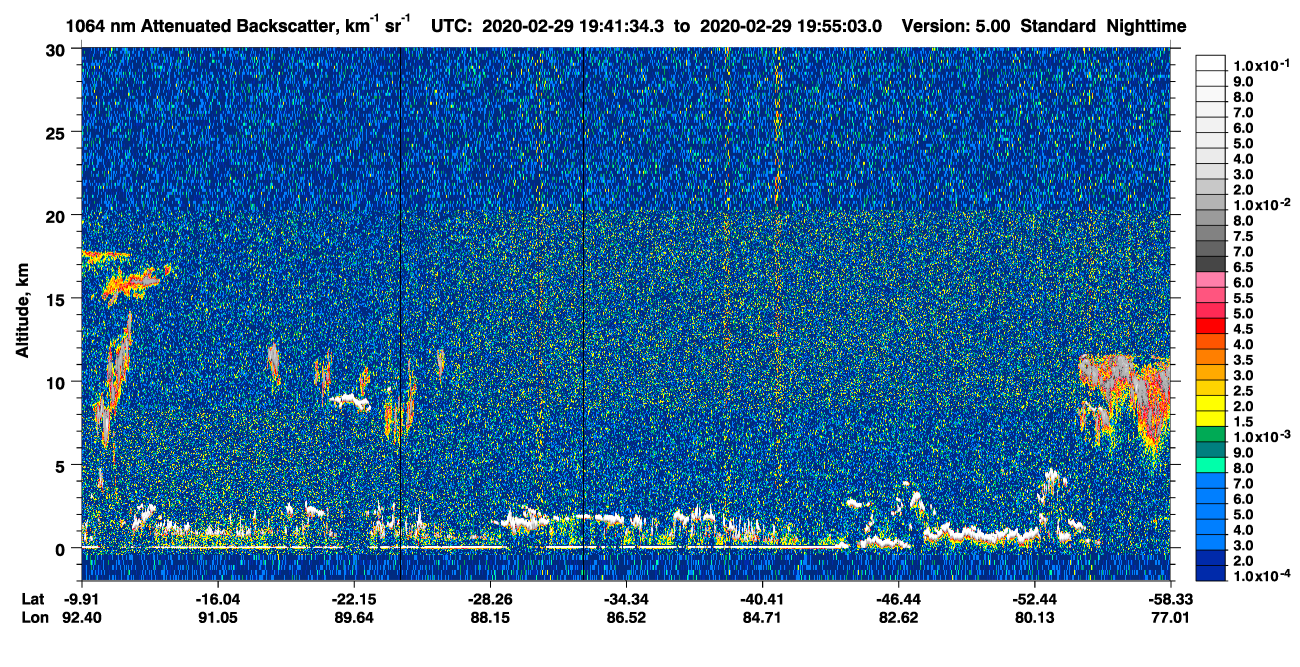Click latitude value '-40.41'
This screenshot has width=1300, height=667.
pyautogui.click(x=762, y=598)
